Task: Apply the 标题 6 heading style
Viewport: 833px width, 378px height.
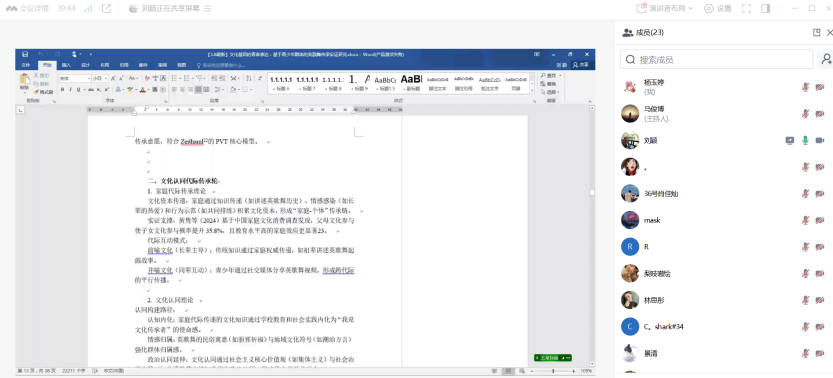Action: coord(280,83)
